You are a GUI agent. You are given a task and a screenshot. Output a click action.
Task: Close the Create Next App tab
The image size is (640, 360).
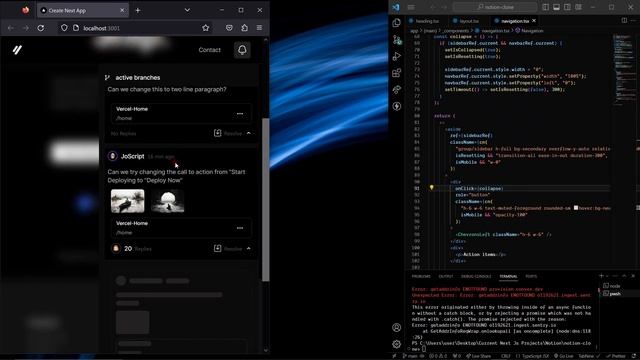click(x=122, y=10)
